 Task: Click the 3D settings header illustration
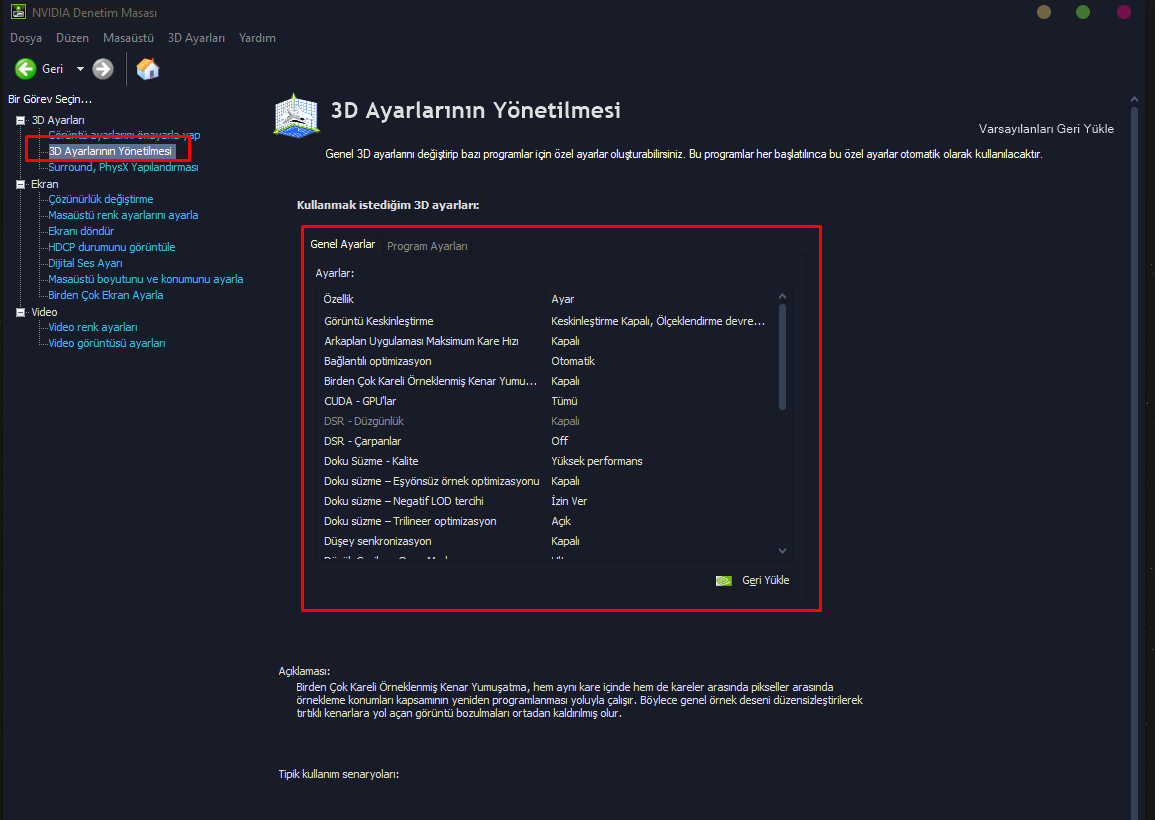click(296, 115)
